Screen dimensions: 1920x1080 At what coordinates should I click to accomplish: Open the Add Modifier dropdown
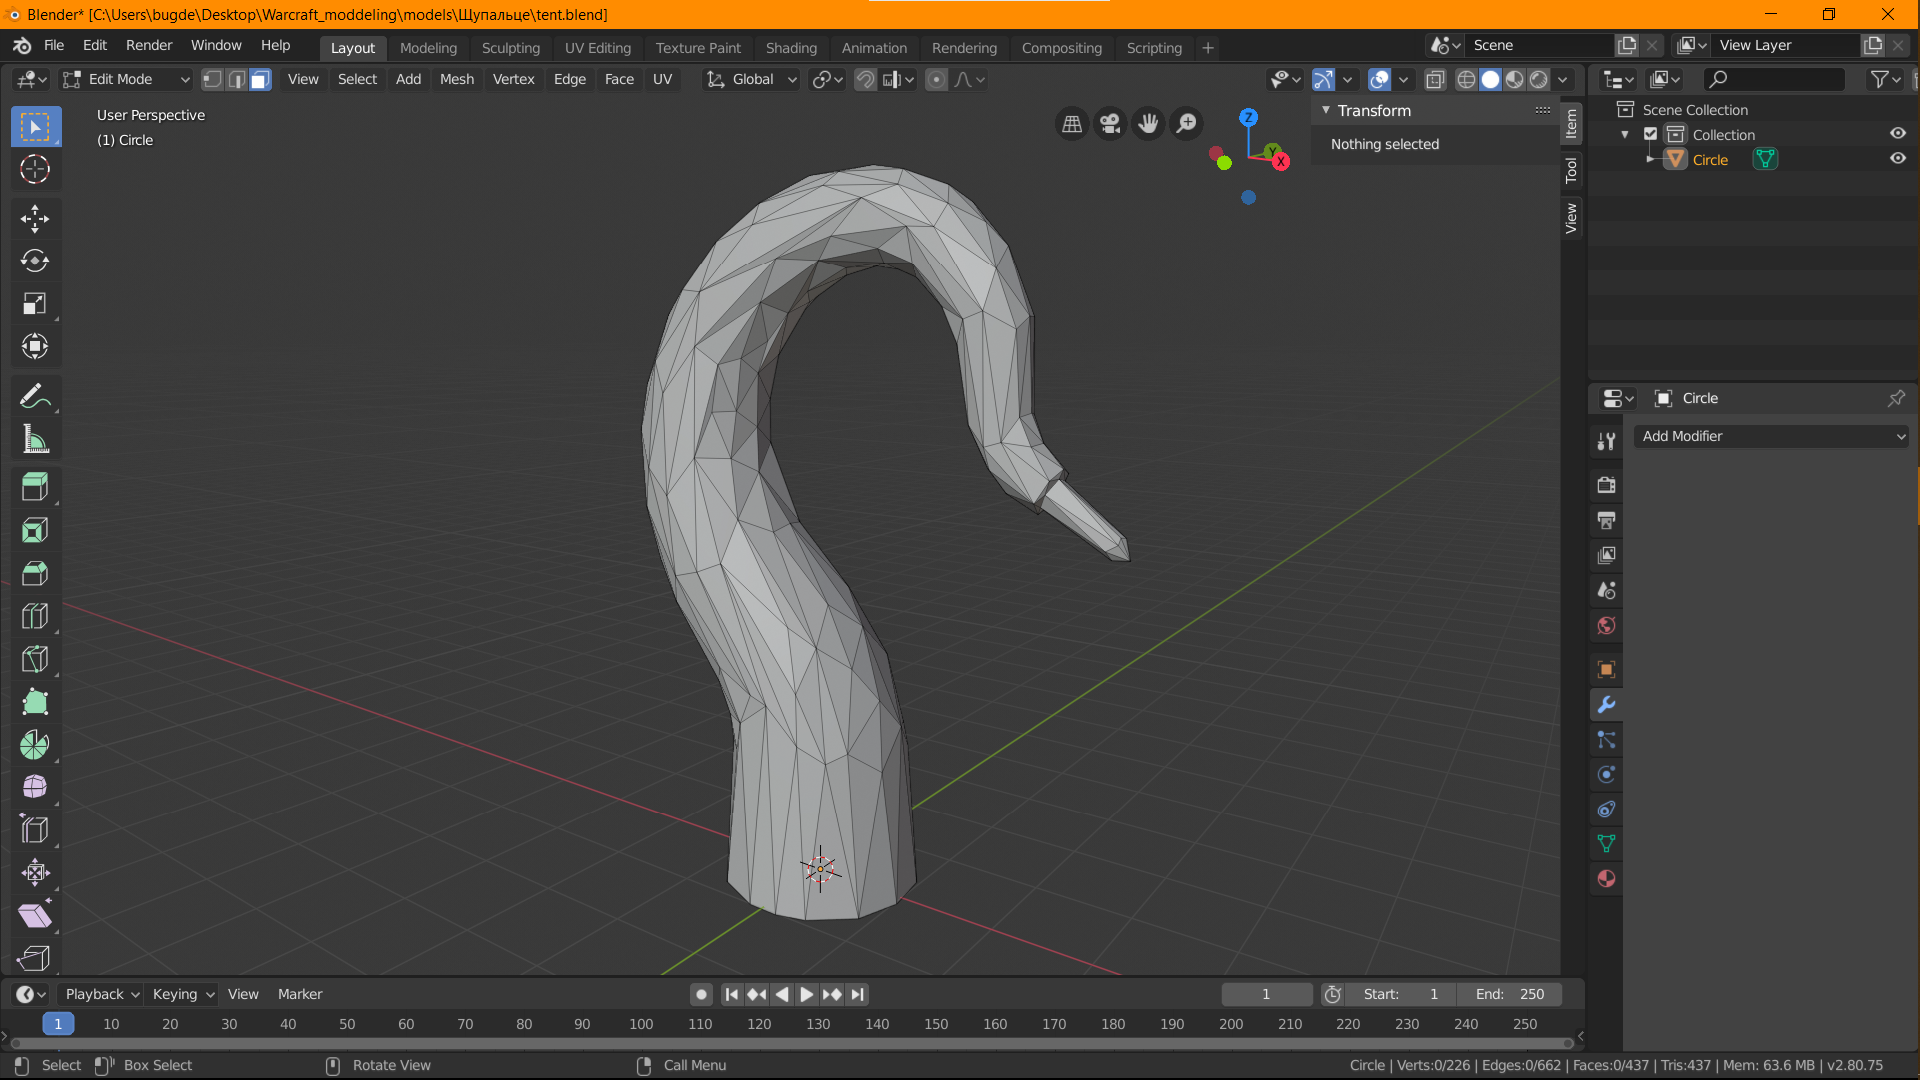tap(1770, 436)
